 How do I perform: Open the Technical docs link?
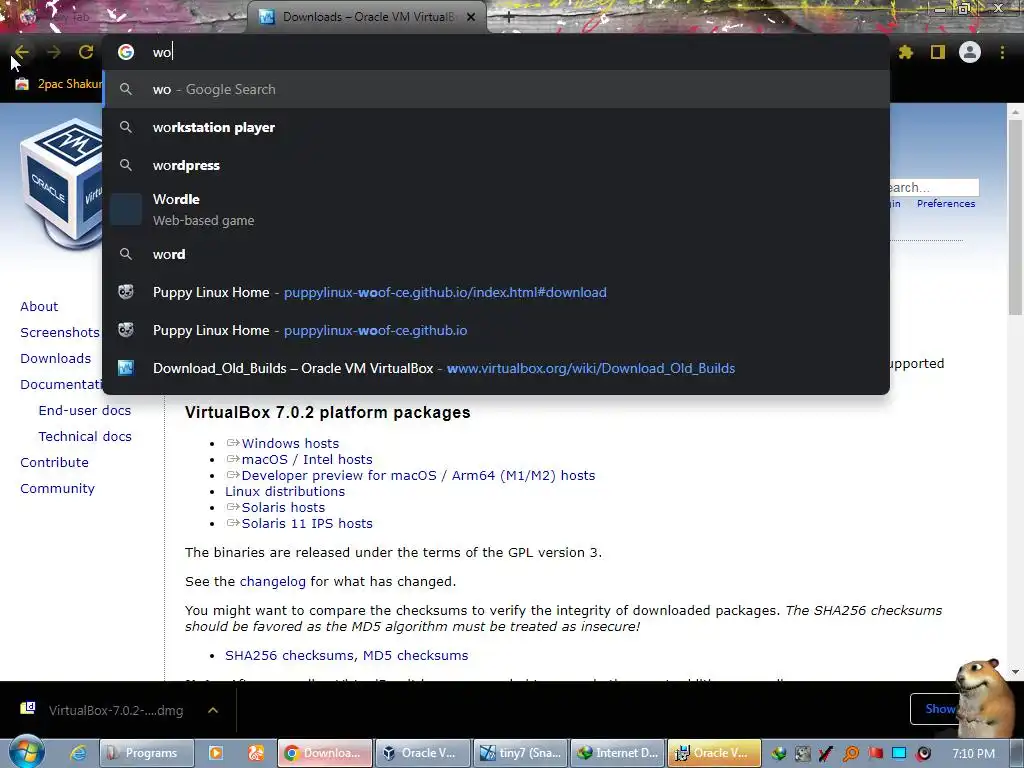click(85, 436)
